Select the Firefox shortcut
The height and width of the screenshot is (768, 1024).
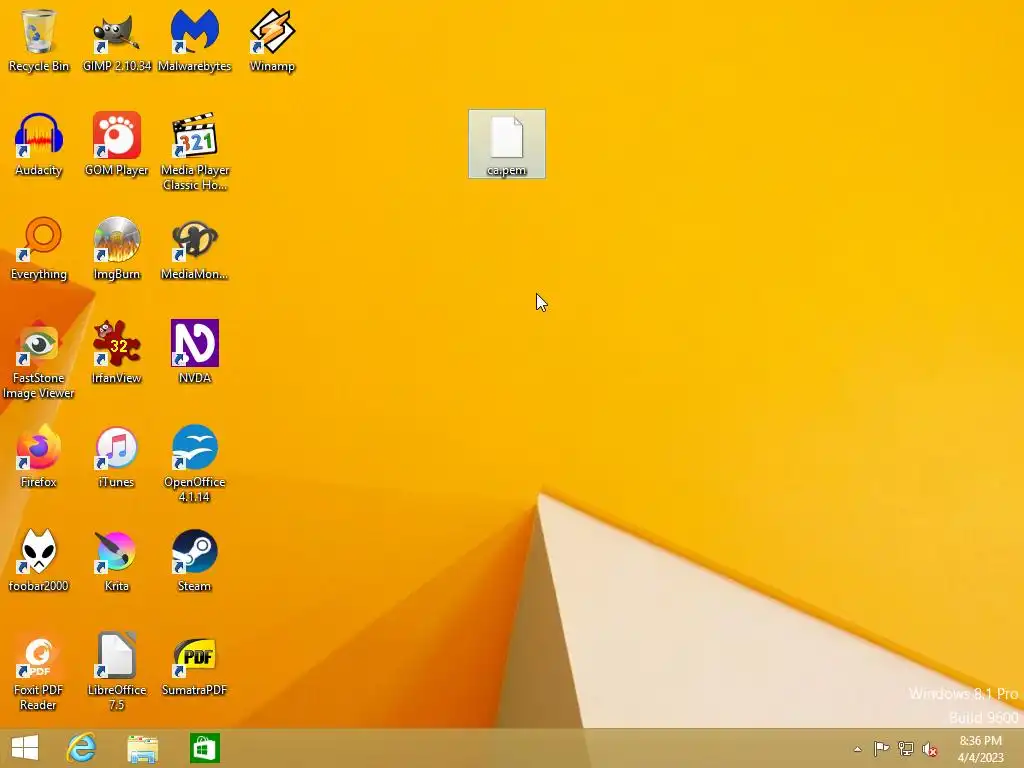39,456
